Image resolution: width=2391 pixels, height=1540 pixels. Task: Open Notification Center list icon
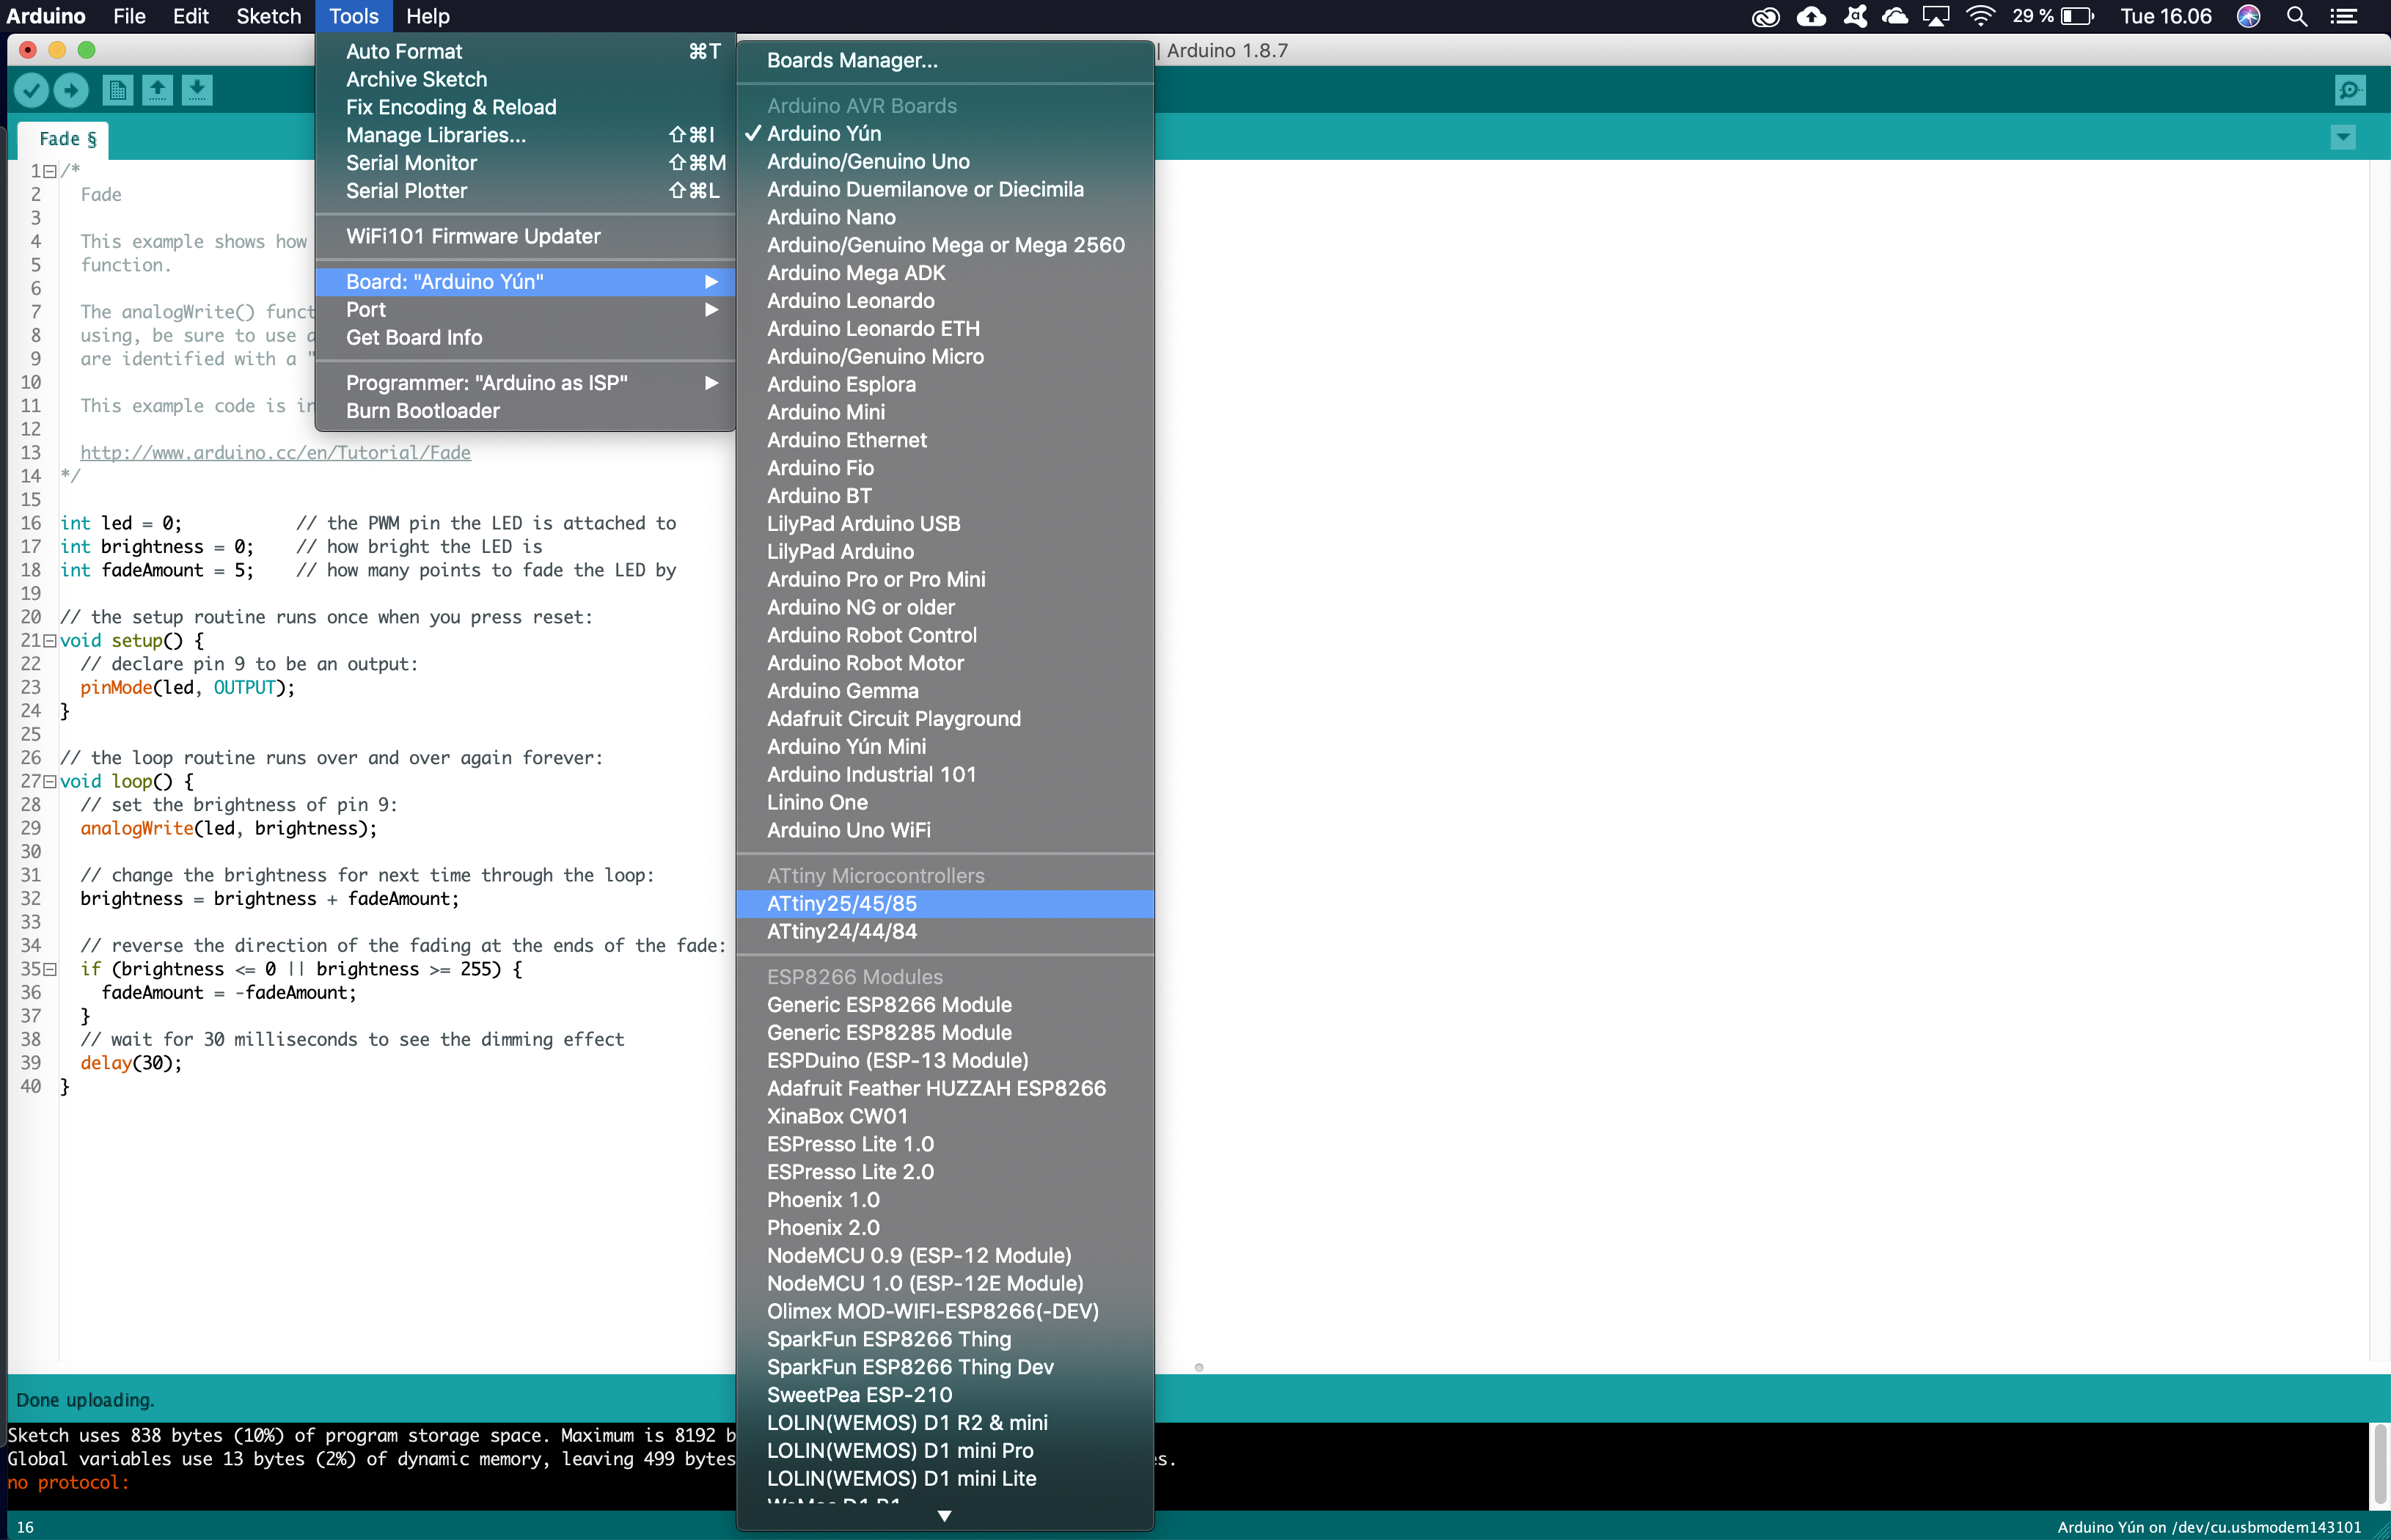(2343, 16)
